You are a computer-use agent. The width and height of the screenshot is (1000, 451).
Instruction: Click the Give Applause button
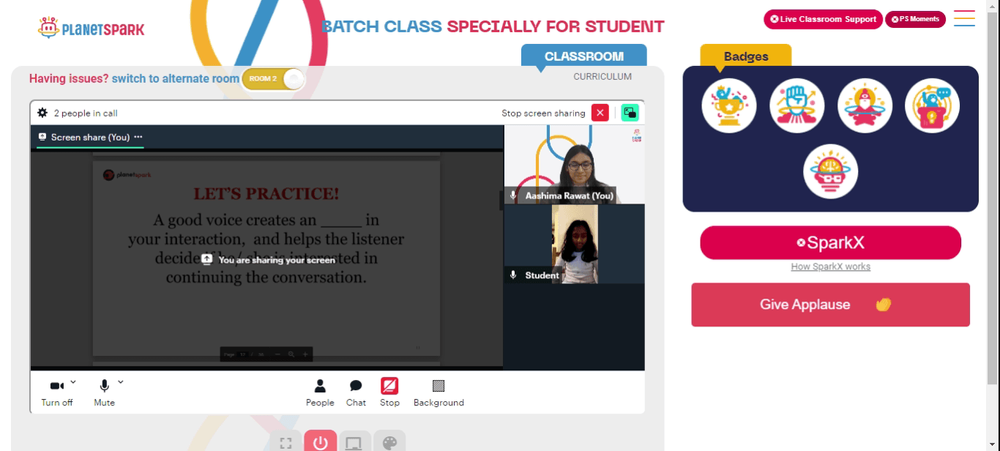tap(830, 304)
